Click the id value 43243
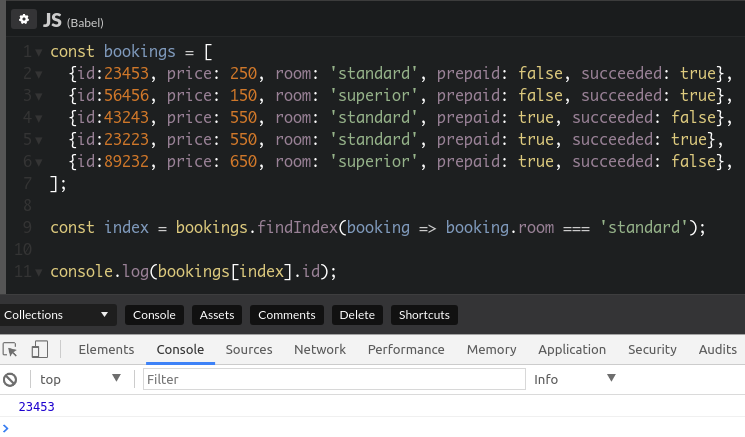745x437 pixels. (x=126, y=117)
